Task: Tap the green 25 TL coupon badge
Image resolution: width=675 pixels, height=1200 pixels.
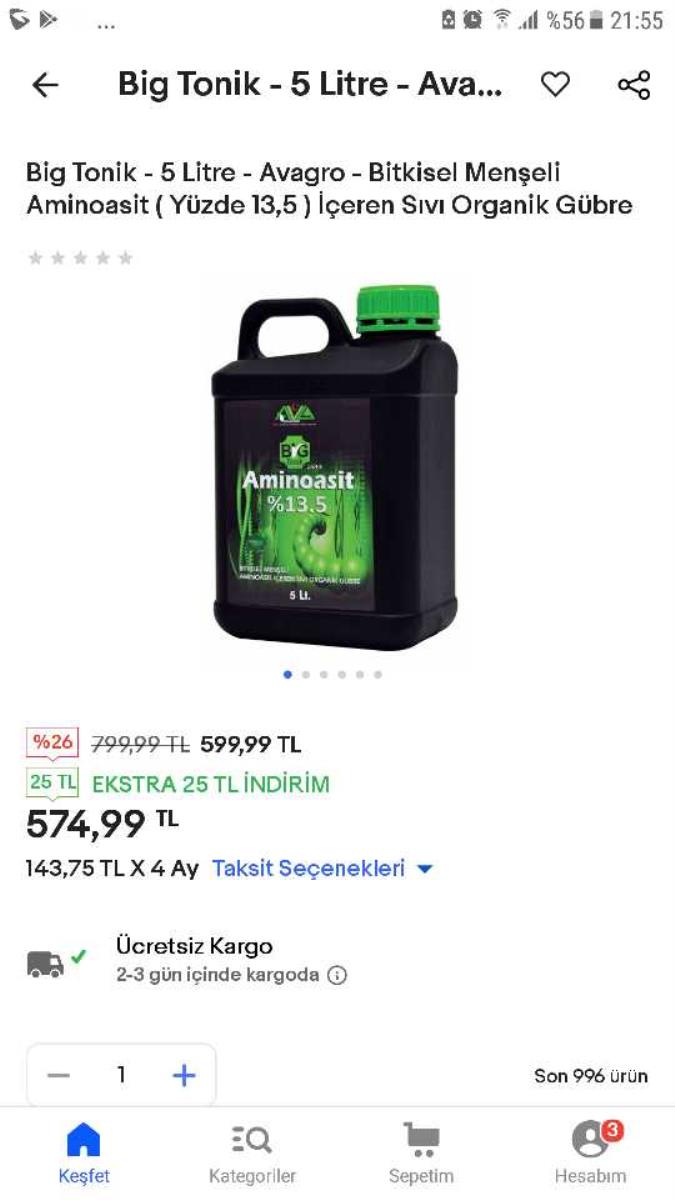Action: pos(52,783)
